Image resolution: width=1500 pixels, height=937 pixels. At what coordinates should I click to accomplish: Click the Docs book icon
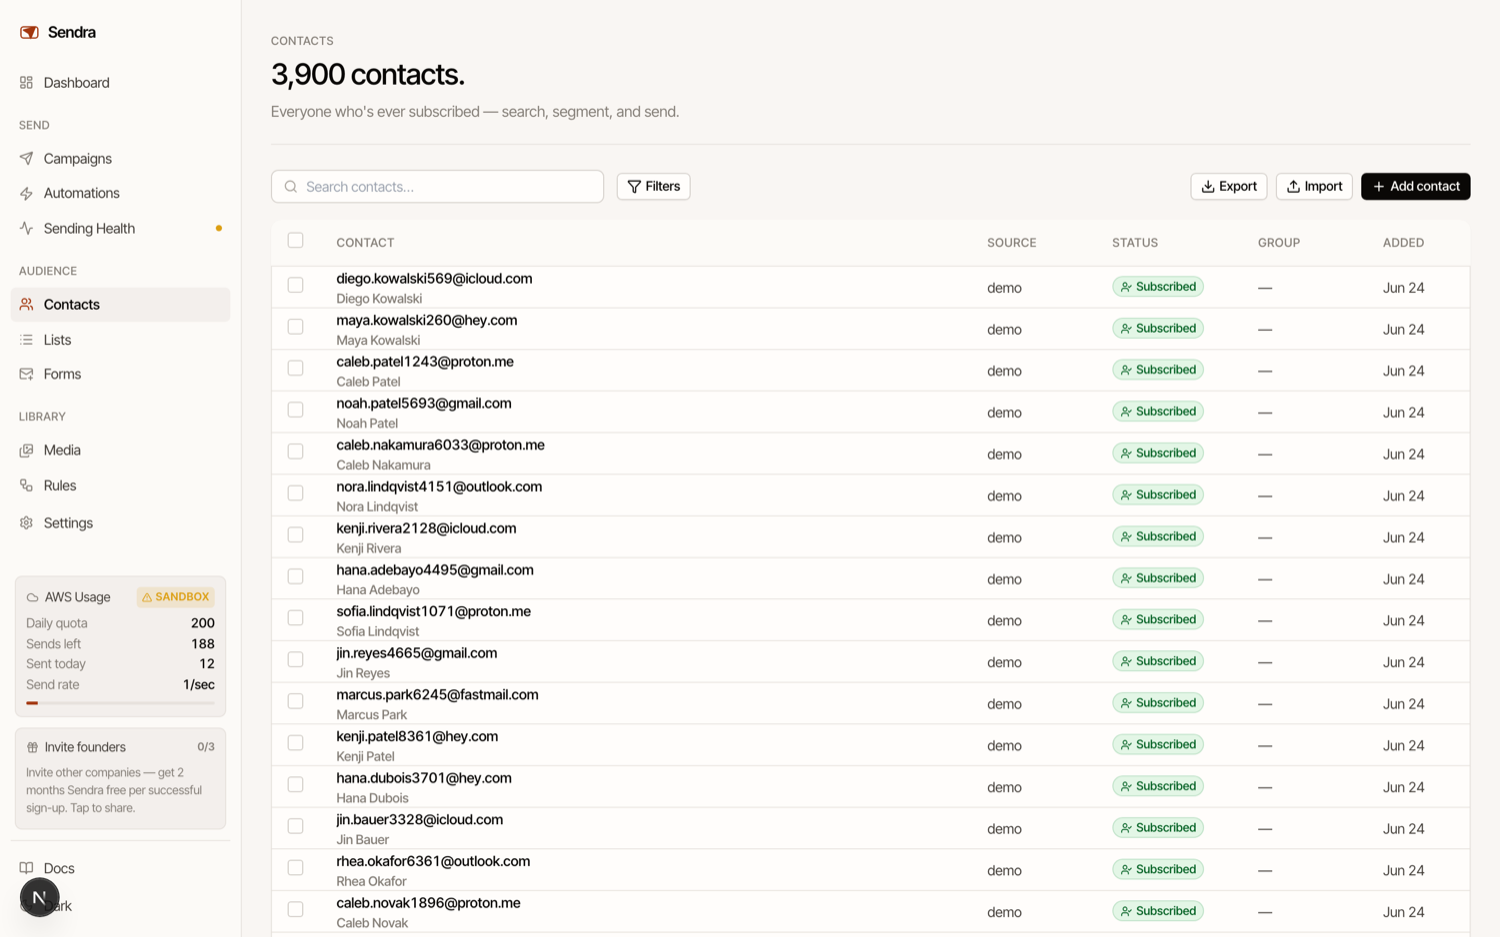[x=26, y=868]
